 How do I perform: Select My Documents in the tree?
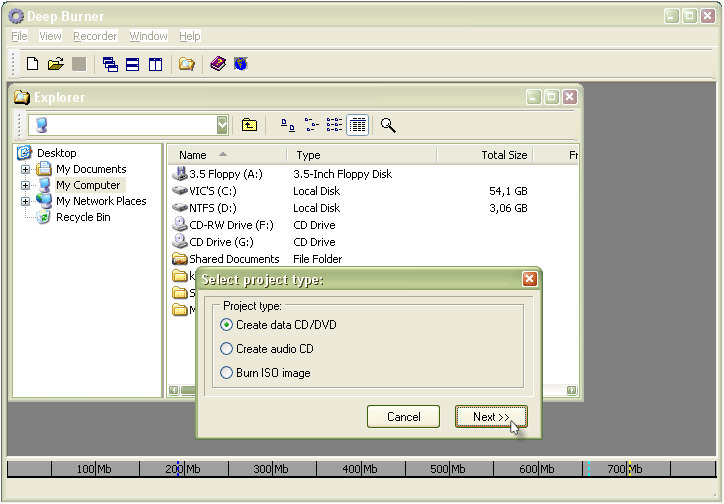pyautogui.click(x=91, y=169)
